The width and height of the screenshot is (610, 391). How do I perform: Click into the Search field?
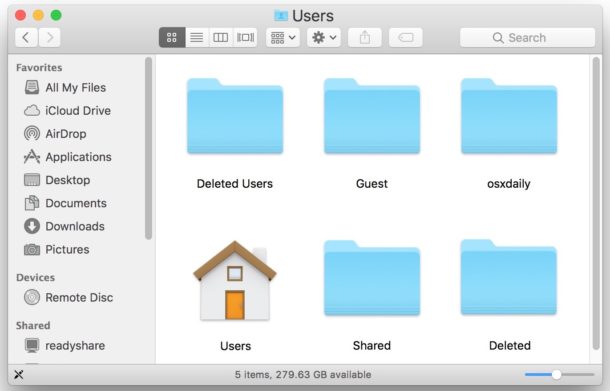coord(527,37)
